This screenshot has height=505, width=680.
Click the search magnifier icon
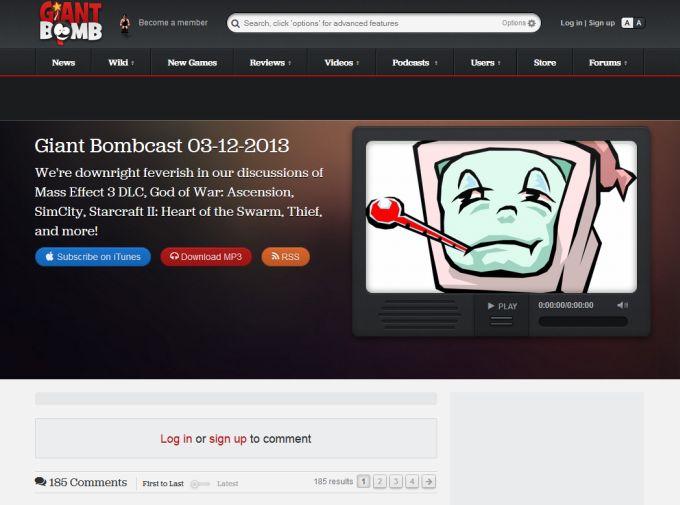[235, 23]
